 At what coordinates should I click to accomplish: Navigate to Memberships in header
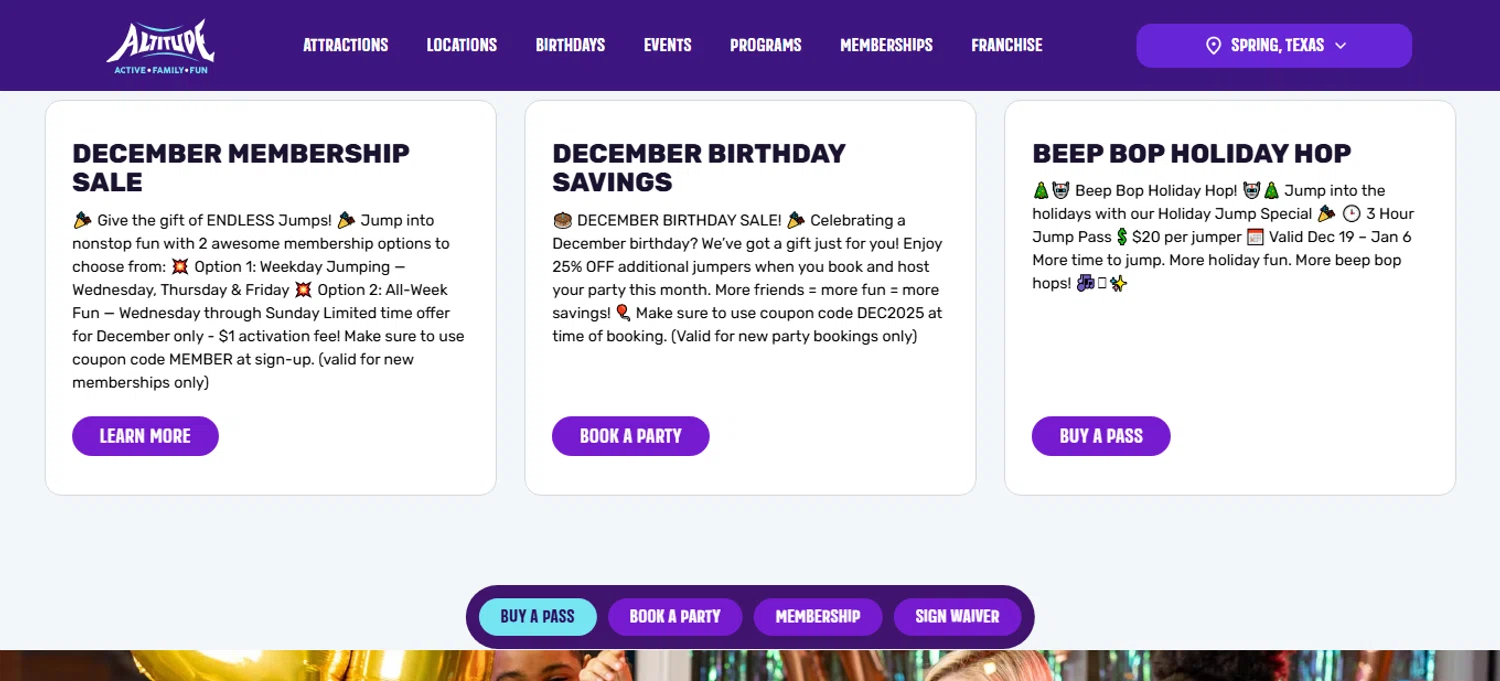pyautogui.click(x=886, y=45)
